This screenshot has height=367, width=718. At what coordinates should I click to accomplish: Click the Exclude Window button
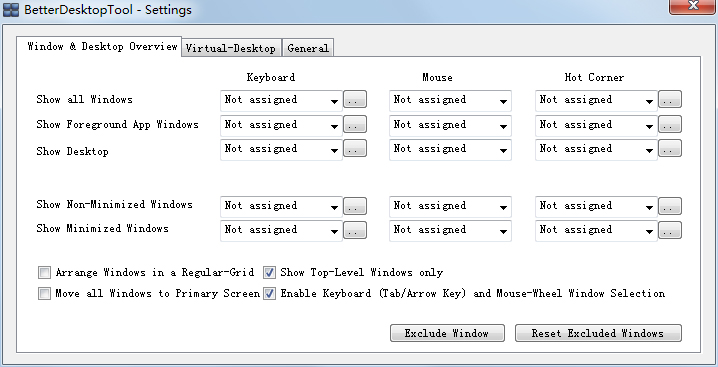pyautogui.click(x=447, y=333)
